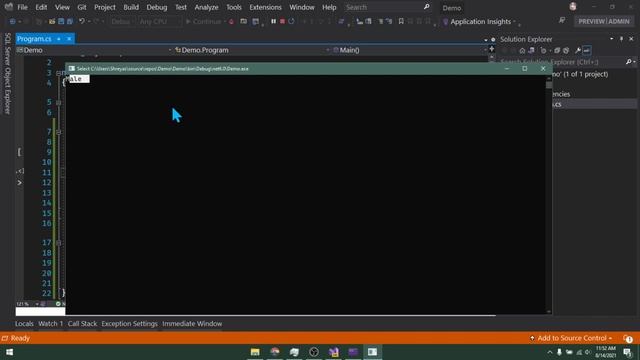The image size is (640, 360).
Task: Open the Main() member dropdown
Action: coord(410,50)
